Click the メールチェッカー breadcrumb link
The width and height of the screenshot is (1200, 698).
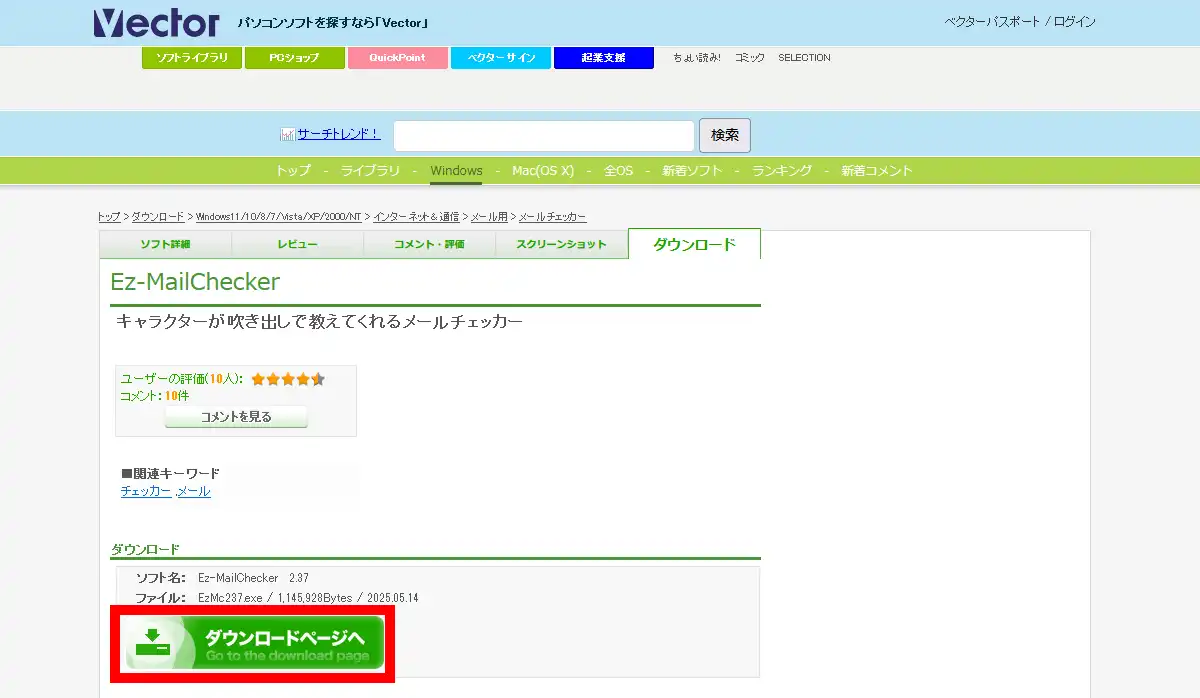[553, 217]
